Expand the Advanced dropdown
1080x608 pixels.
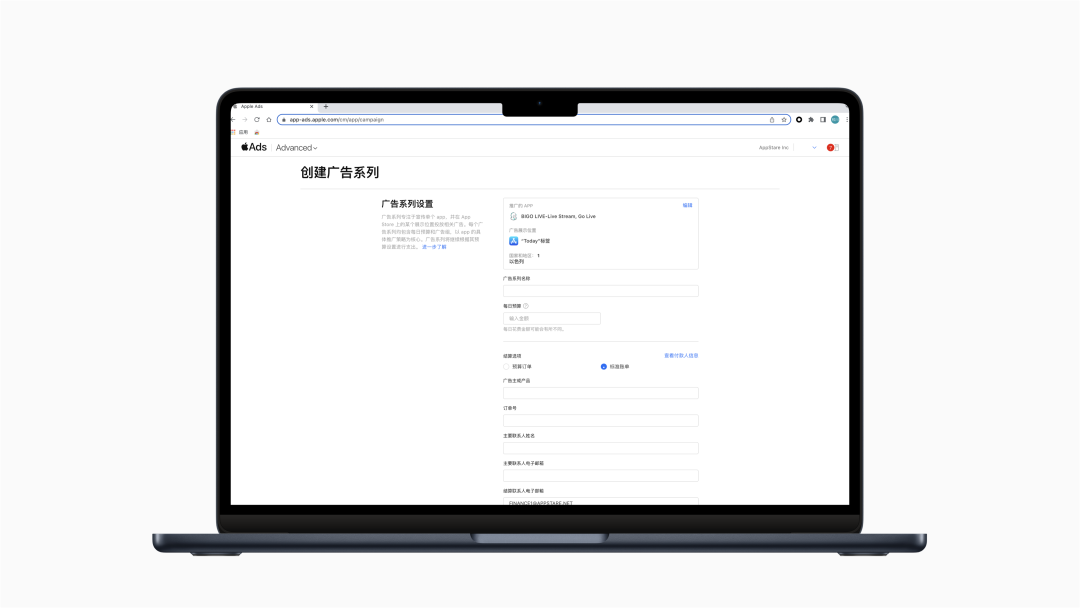tap(297, 147)
